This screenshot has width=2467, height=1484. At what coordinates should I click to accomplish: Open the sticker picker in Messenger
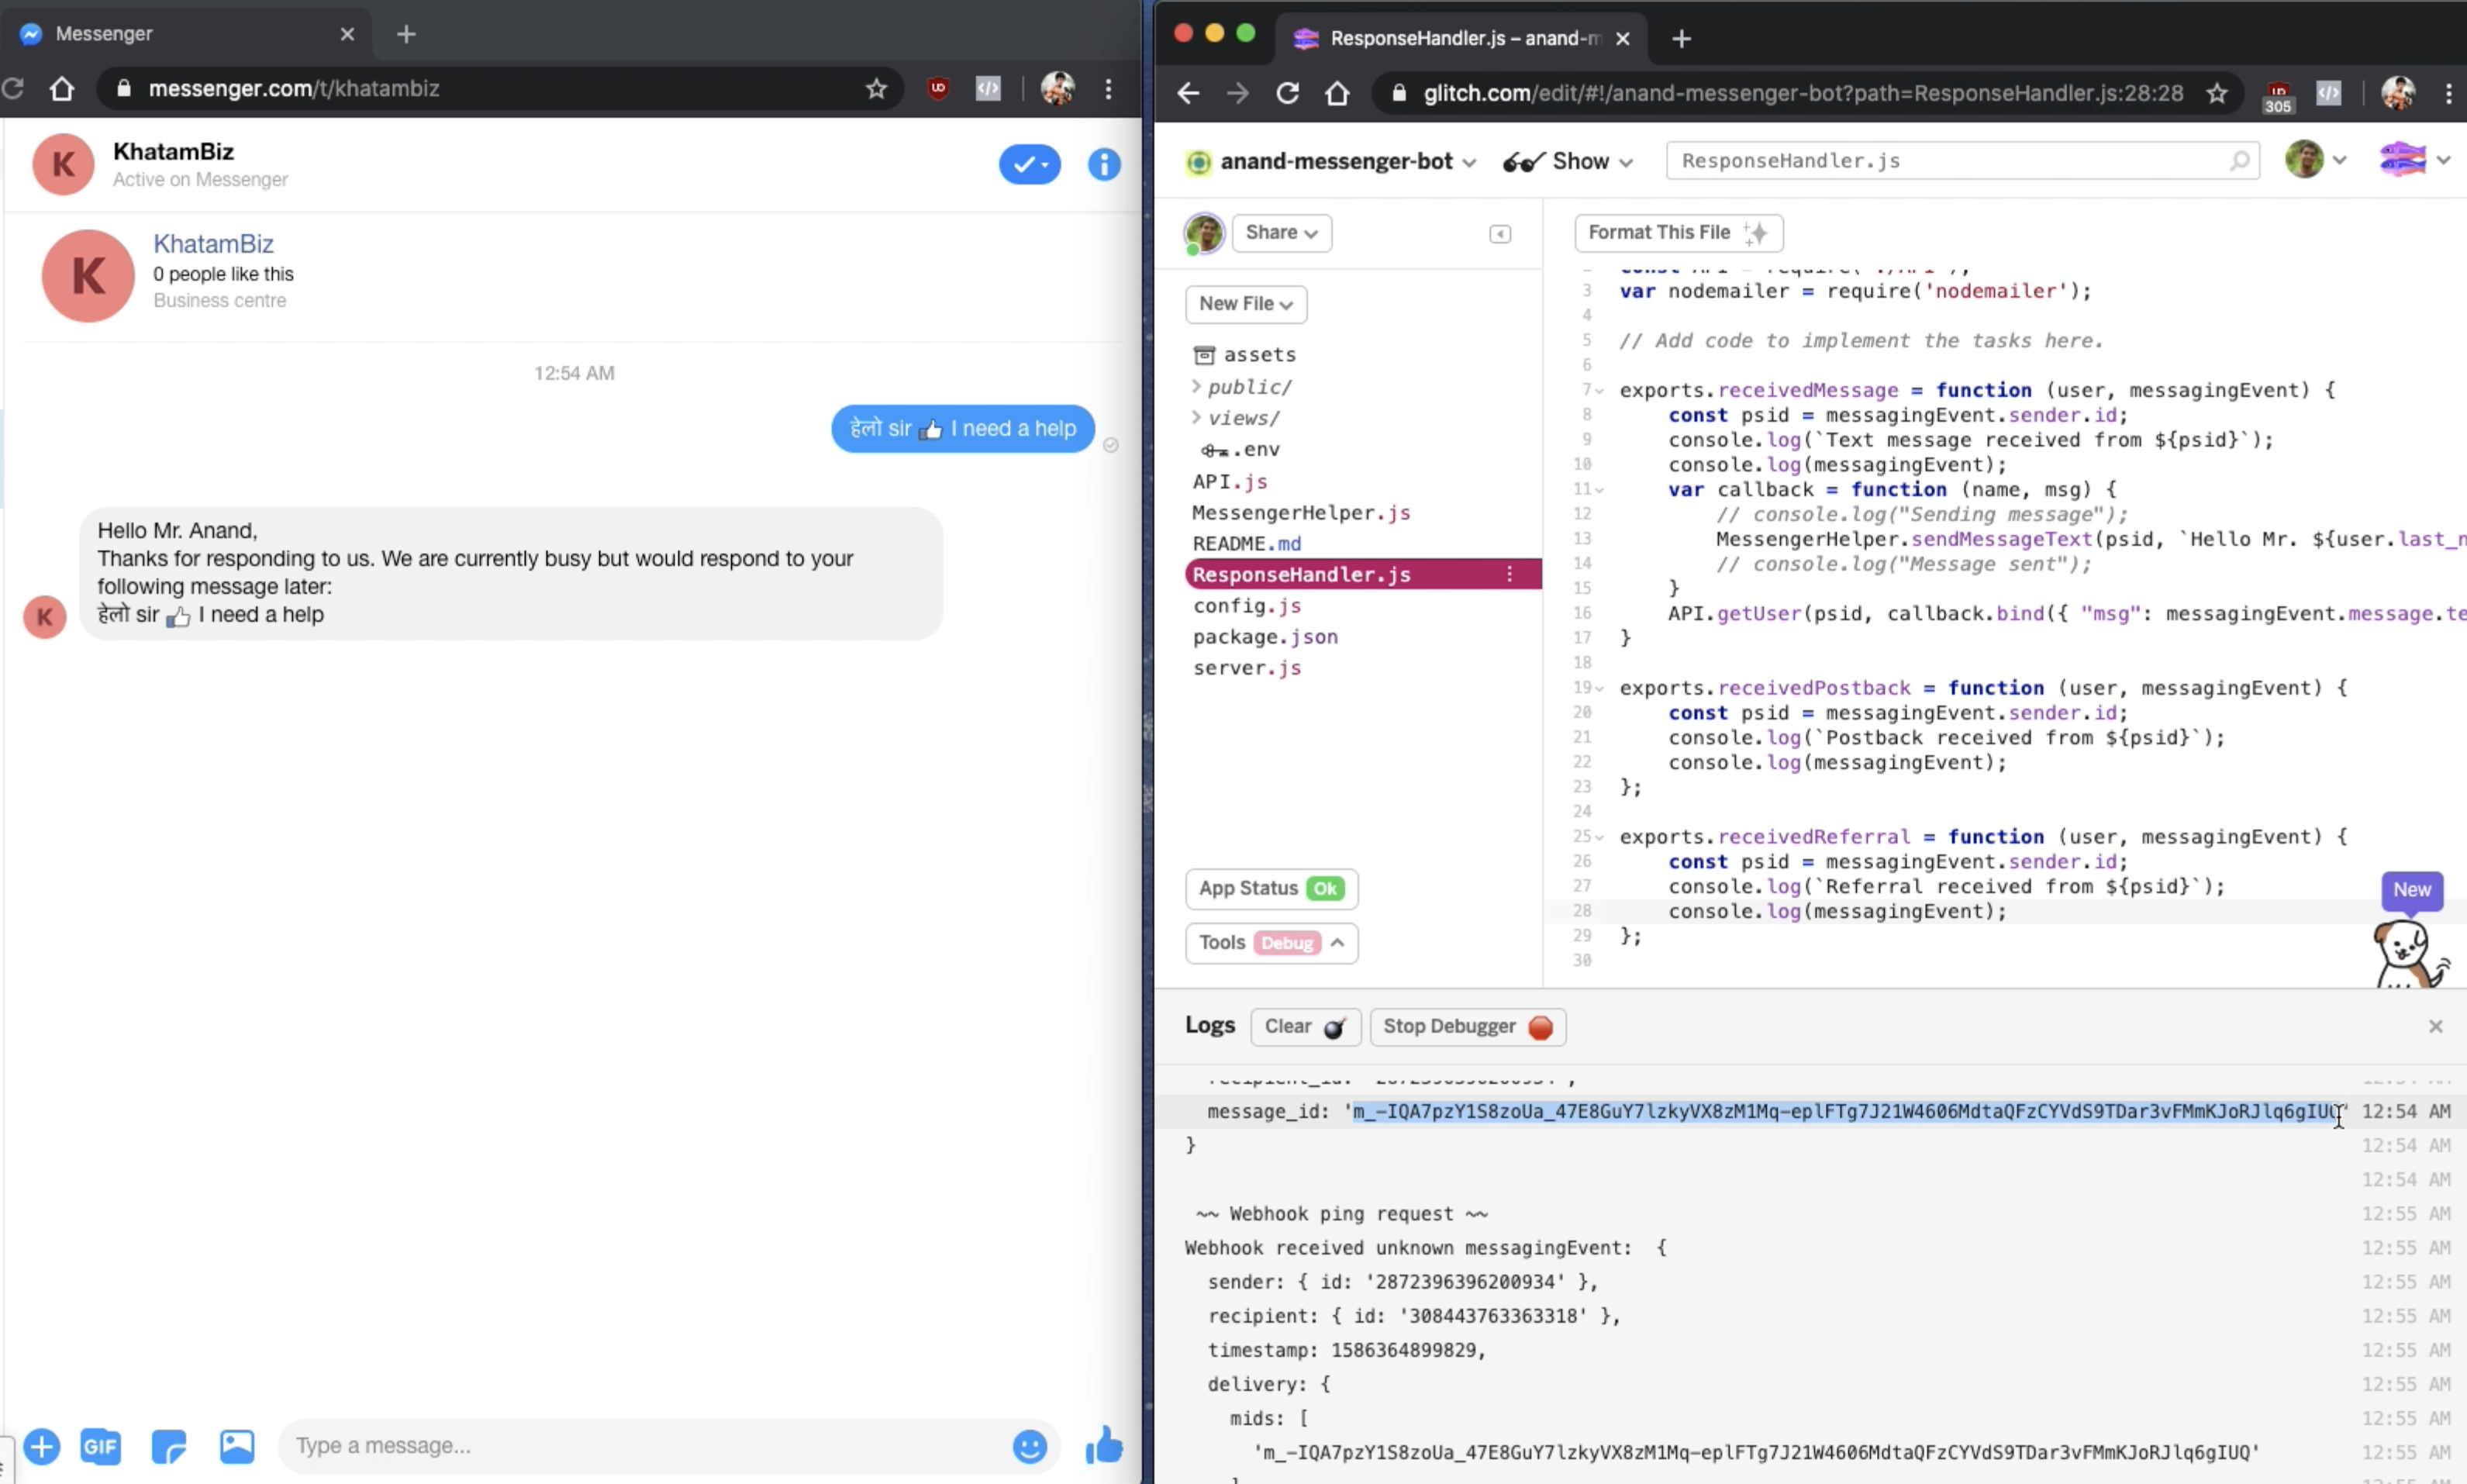click(169, 1446)
